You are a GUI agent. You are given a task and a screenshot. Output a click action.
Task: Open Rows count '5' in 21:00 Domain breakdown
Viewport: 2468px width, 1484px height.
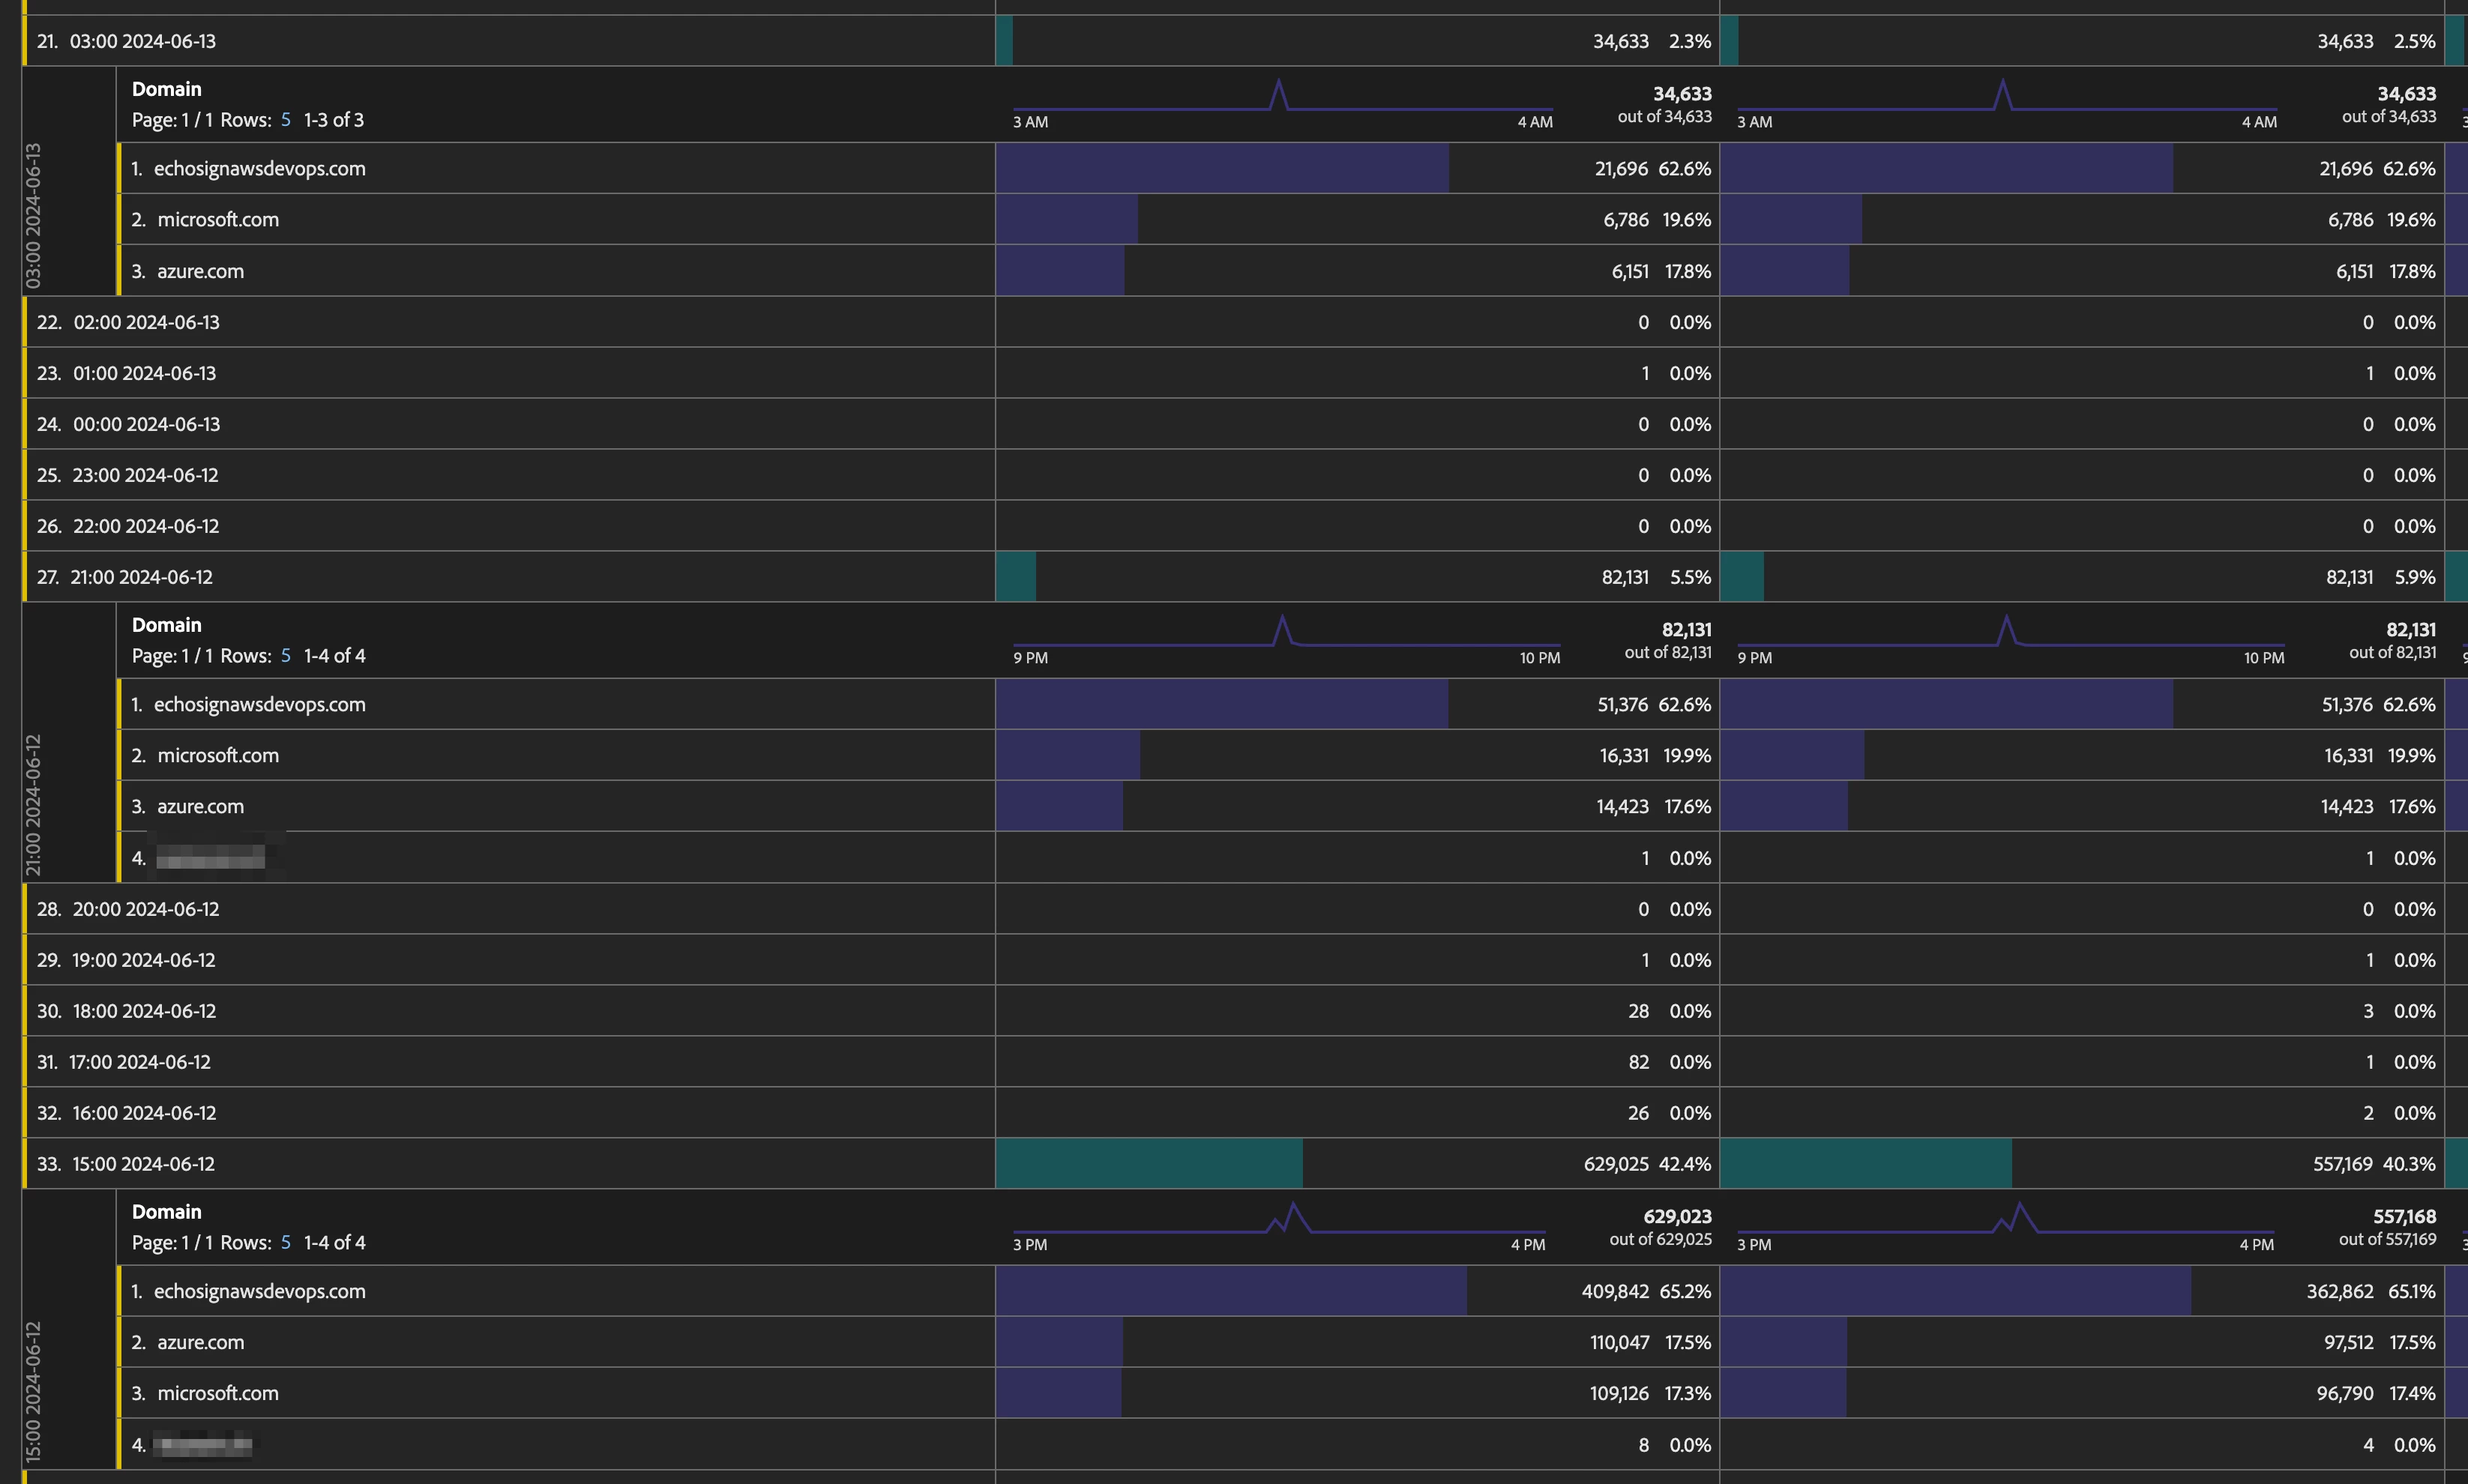286,656
